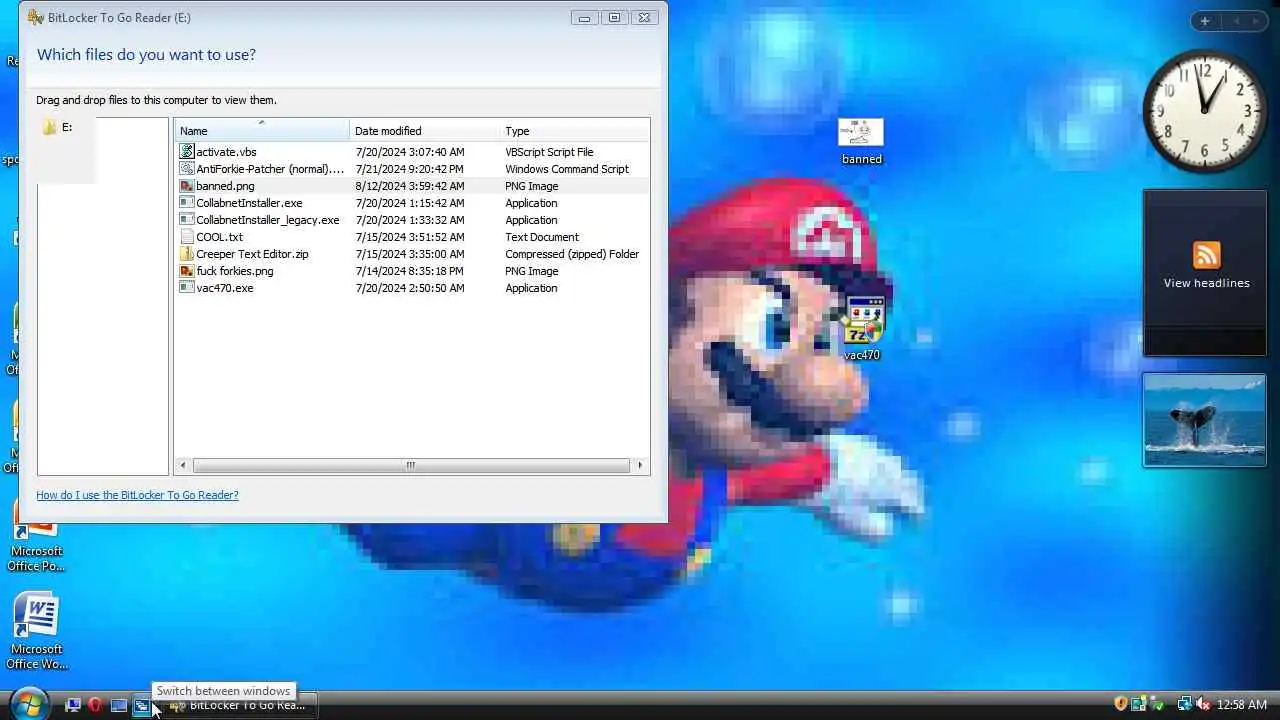Go to previous sidebar gadget page
This screenshot has height=720, width=1280.
(1236, 21)
